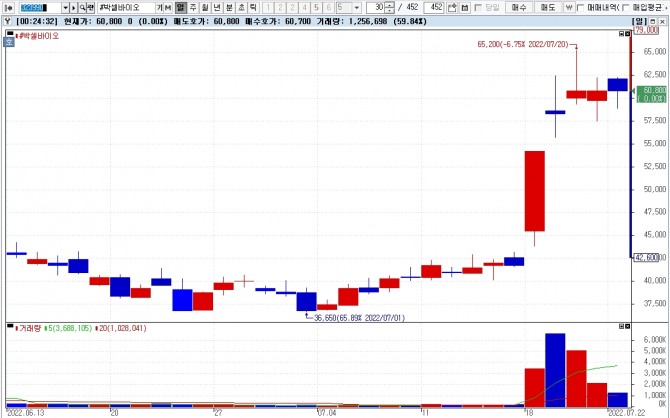Open the stock code dropdown arrow
The image size is (670, 418).
(x=65, y=8)
